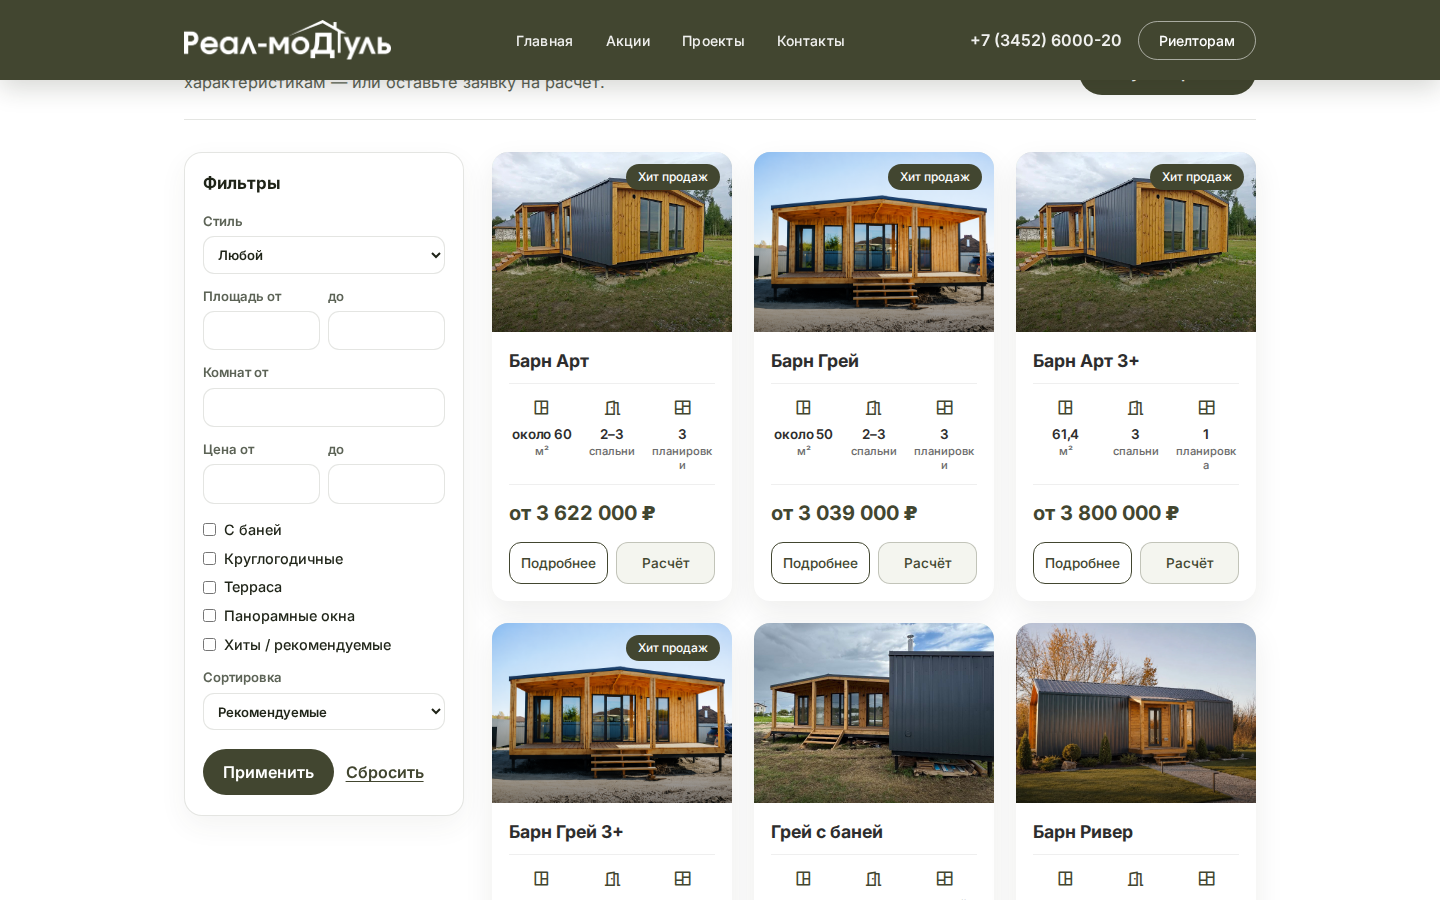Click layouts icon on Барн Арт card
This screenshot has width=1440, height=900.
pyautogui.click(x=682, y=408)
